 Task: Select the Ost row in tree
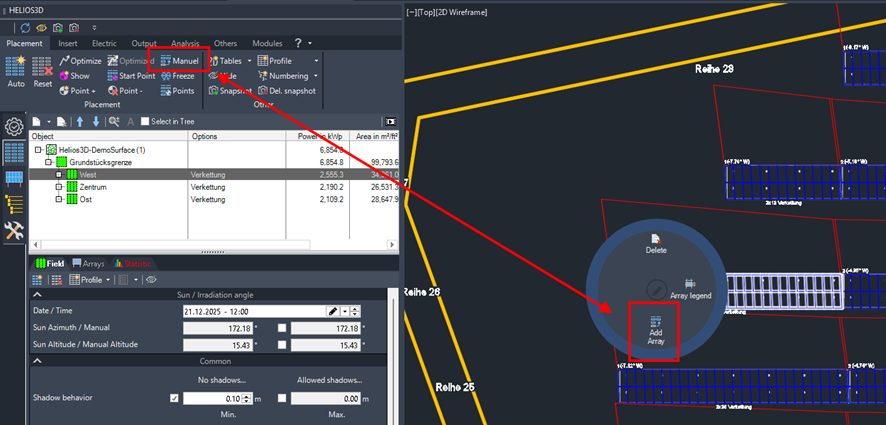pyautogui.click(x=214, y=200)
